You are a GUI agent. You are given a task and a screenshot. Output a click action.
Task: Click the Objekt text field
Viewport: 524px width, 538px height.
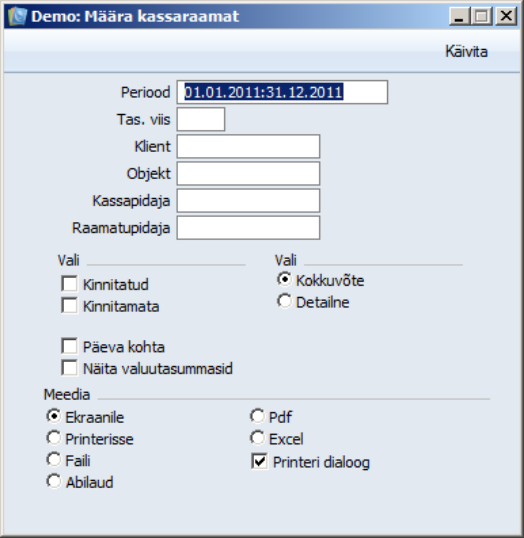click(x=248, y=174)
